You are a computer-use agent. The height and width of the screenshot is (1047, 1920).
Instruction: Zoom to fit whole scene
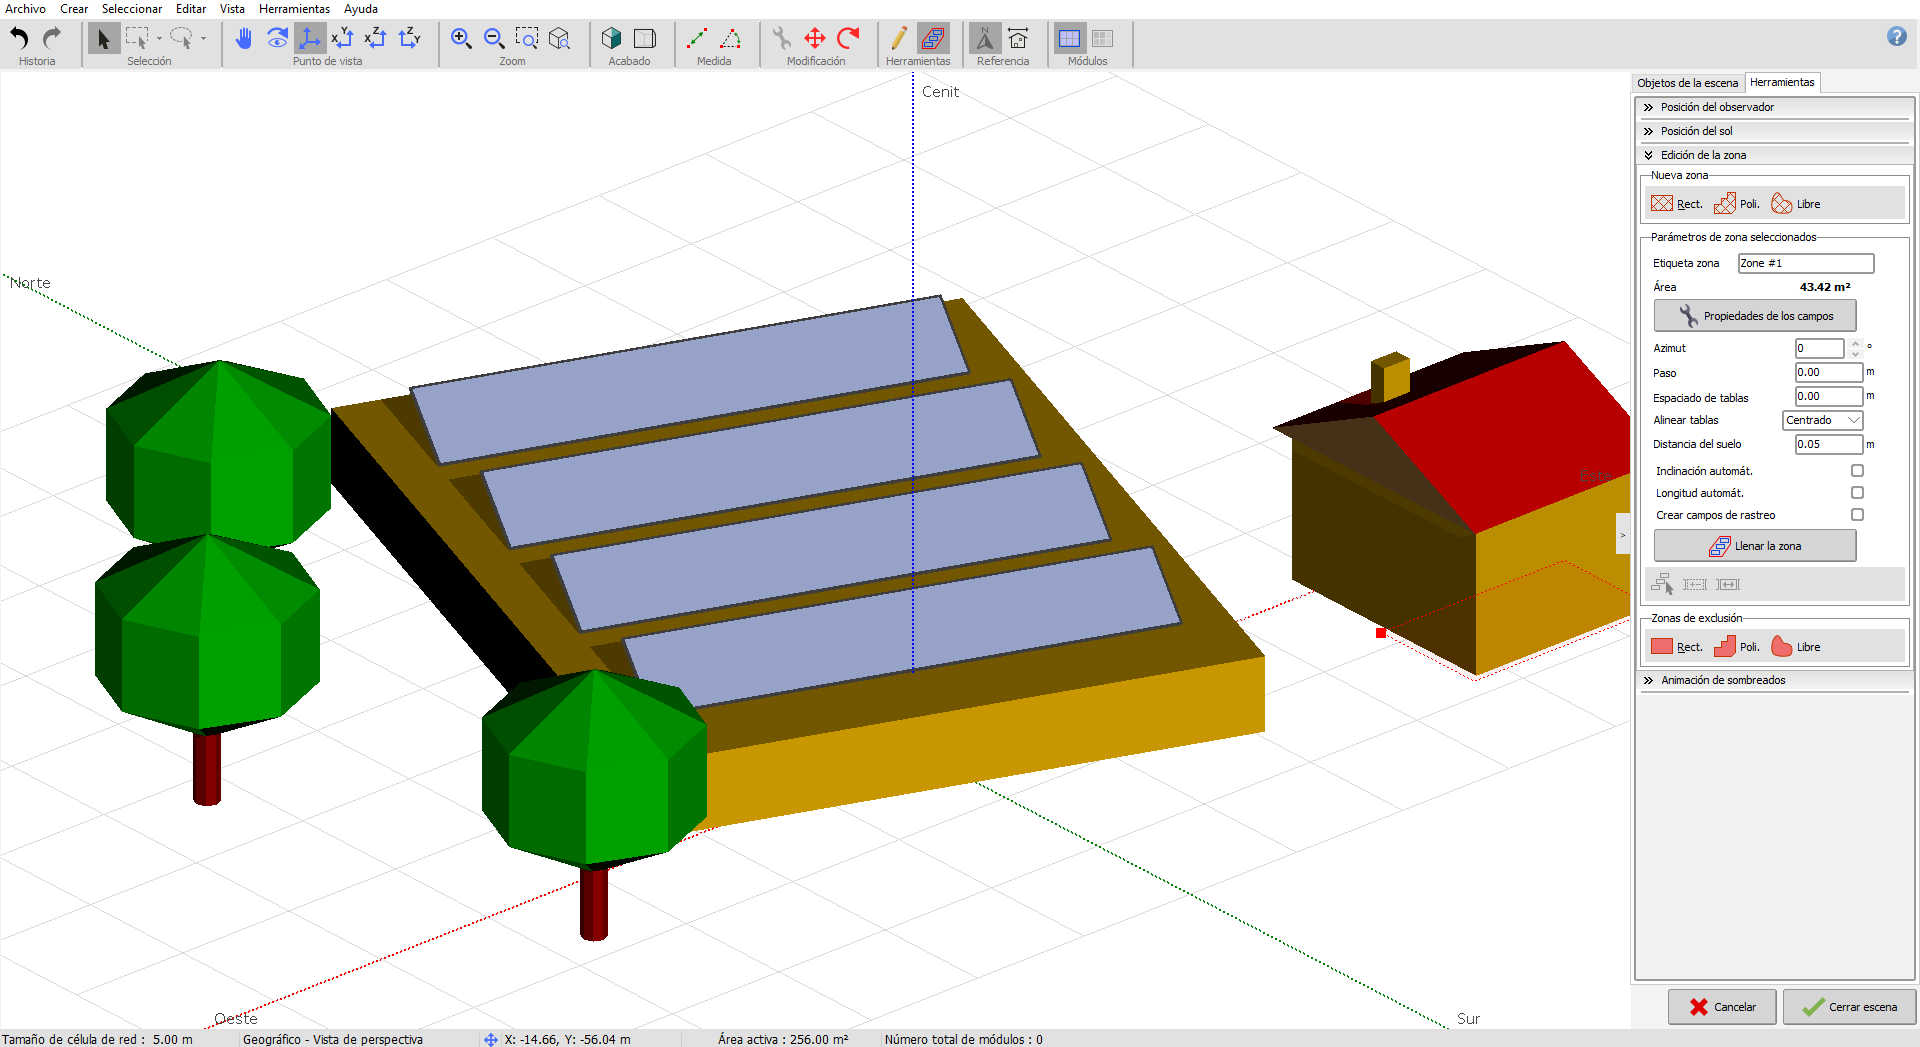pyautogui.click(x=560, y=38)
